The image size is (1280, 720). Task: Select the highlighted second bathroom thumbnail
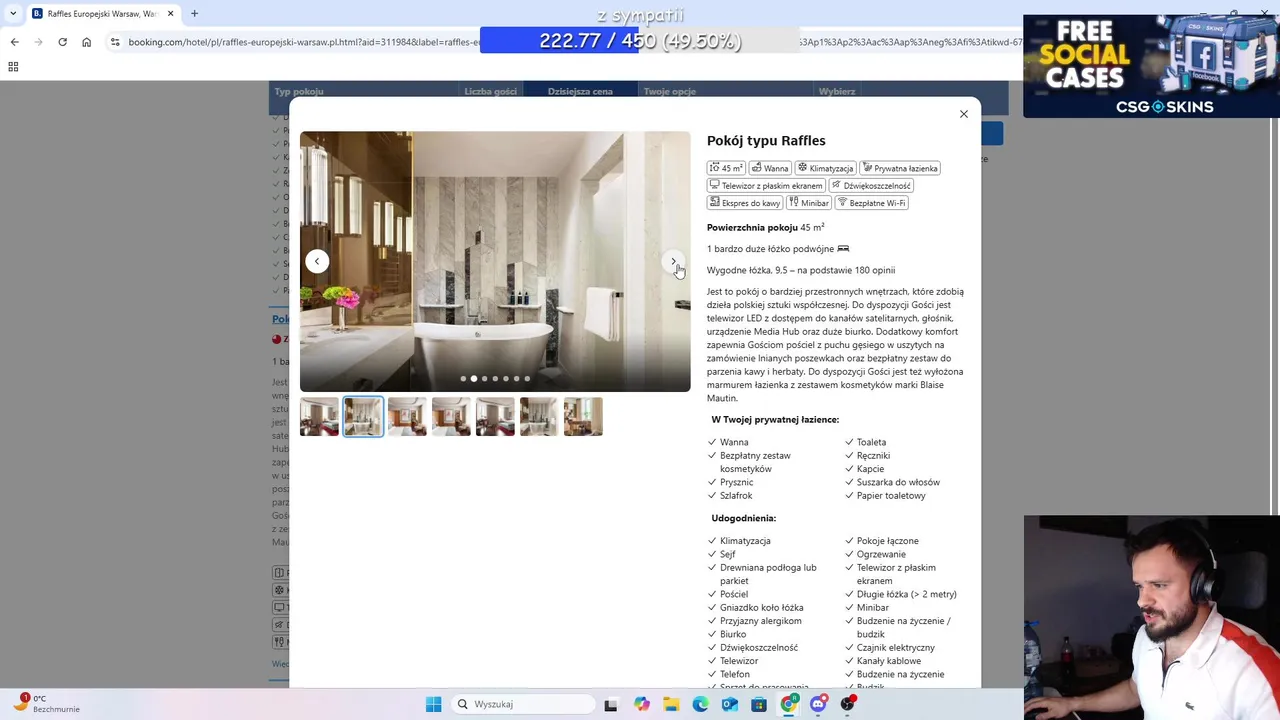363,417
